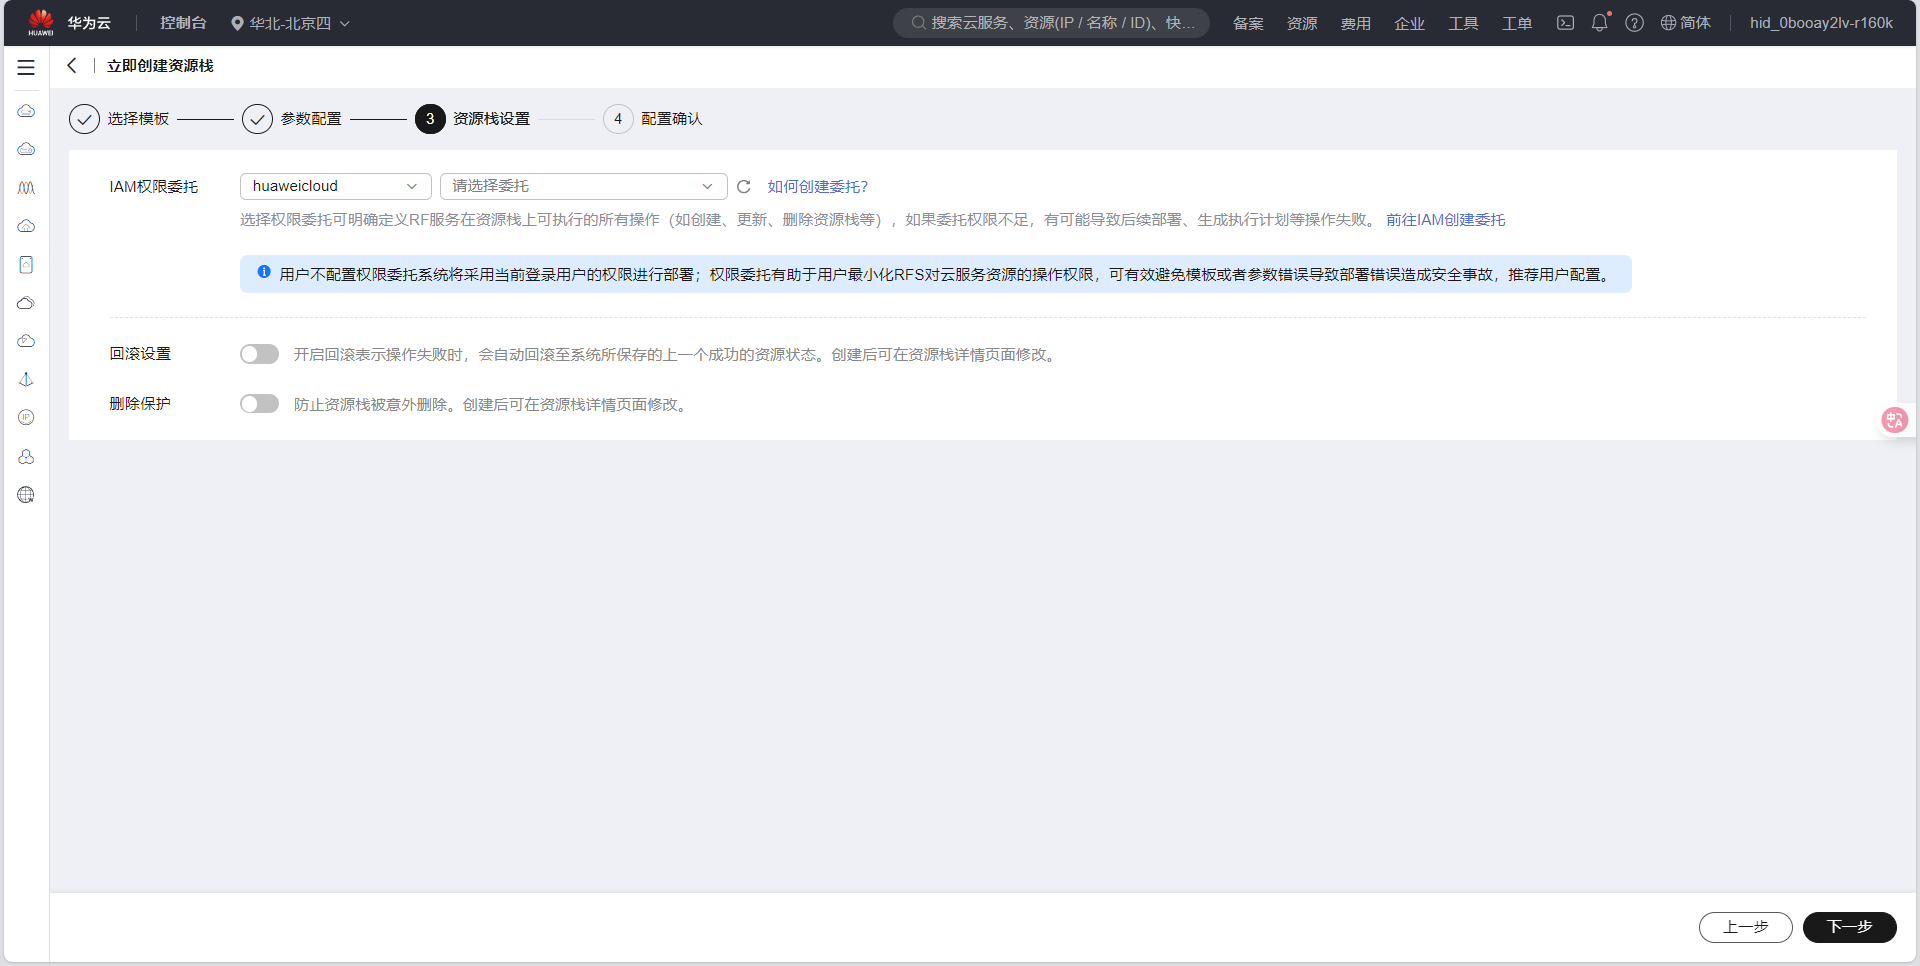Click the 上一步 button

pos(1746,927)
